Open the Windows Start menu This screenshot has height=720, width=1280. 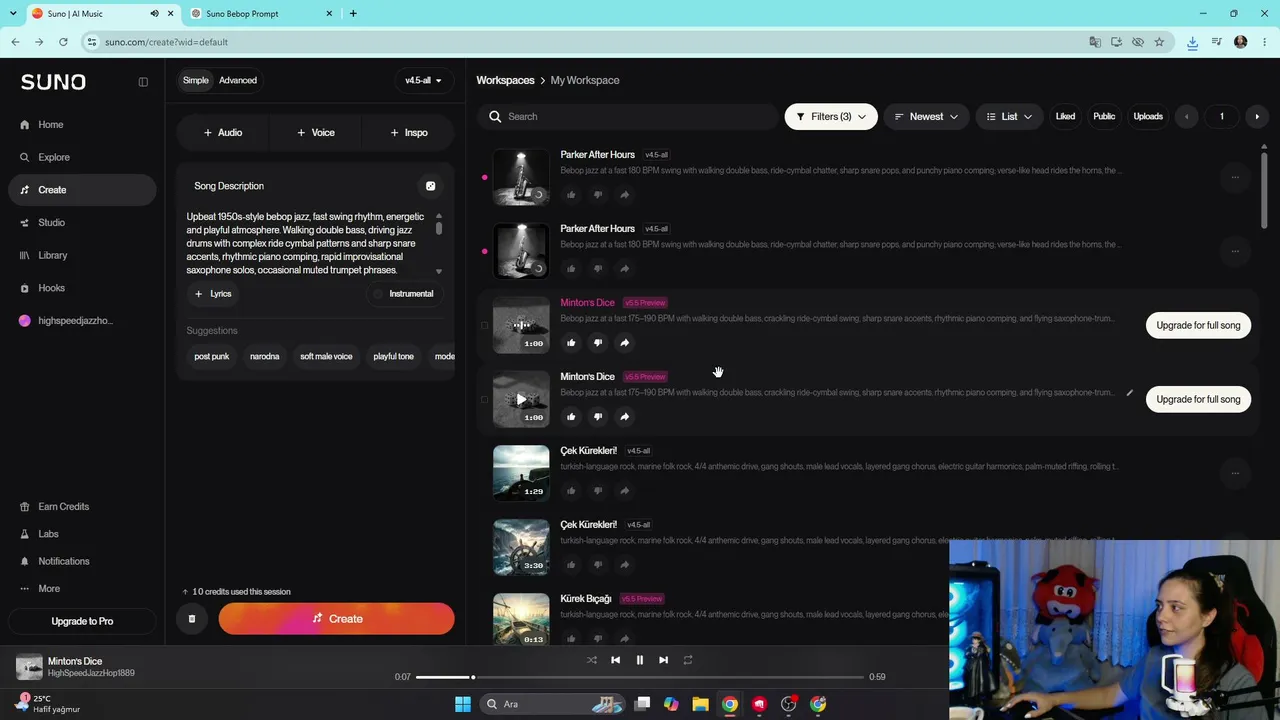pyautogui.click(x=463, y=704)
